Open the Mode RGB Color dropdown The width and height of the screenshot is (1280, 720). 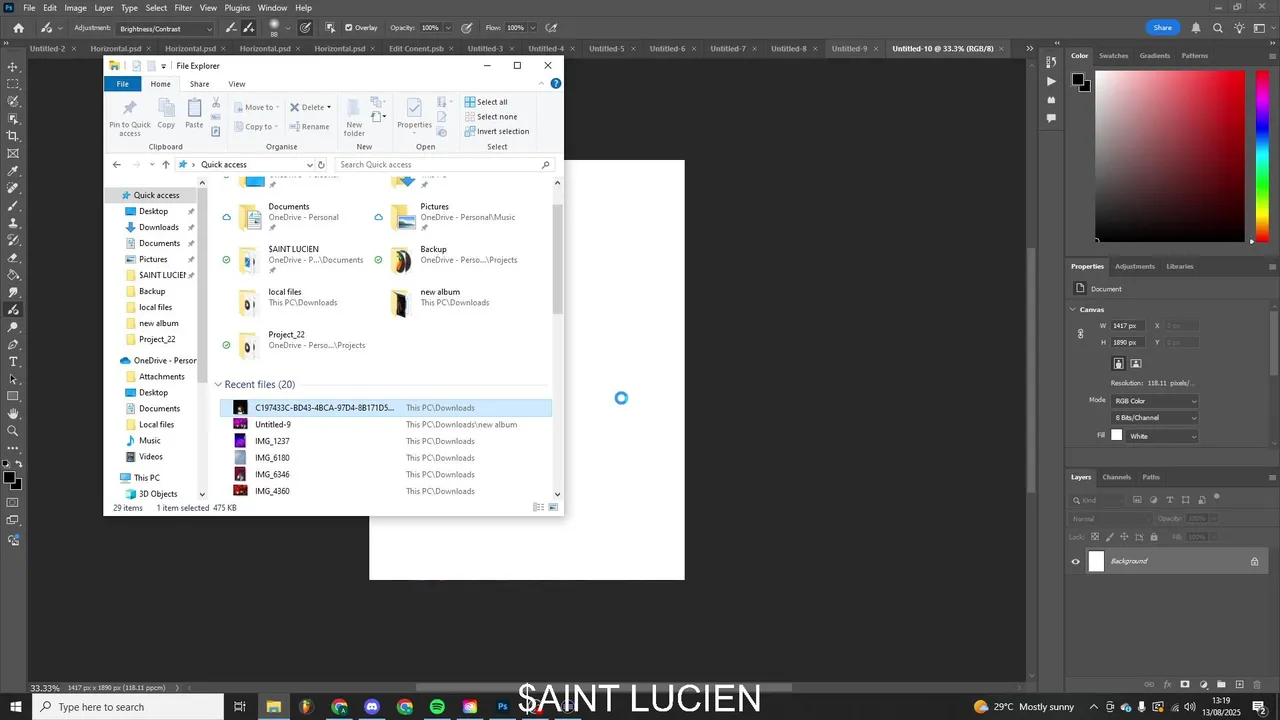pyautogui.click(x=1154, y=401)
